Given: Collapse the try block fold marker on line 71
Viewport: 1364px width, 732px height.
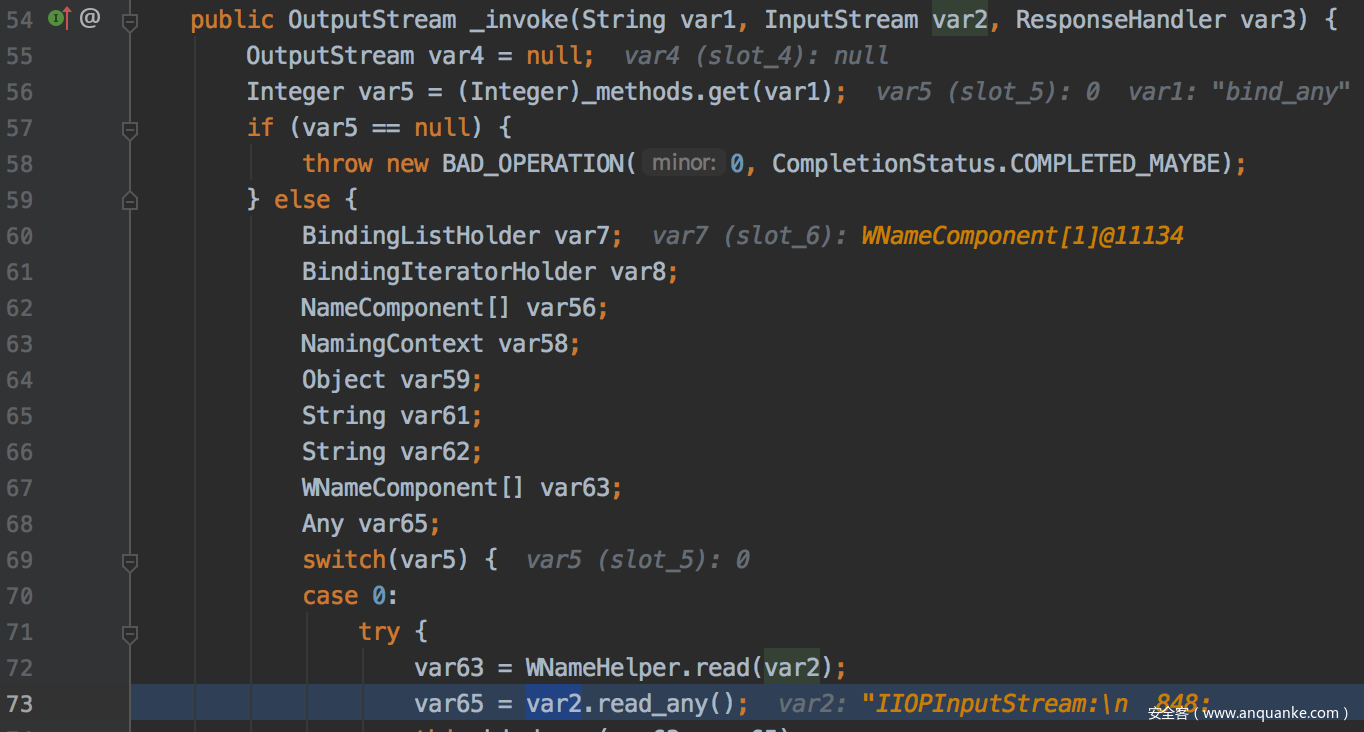Looking at the screenshot, I should [130, 632].
